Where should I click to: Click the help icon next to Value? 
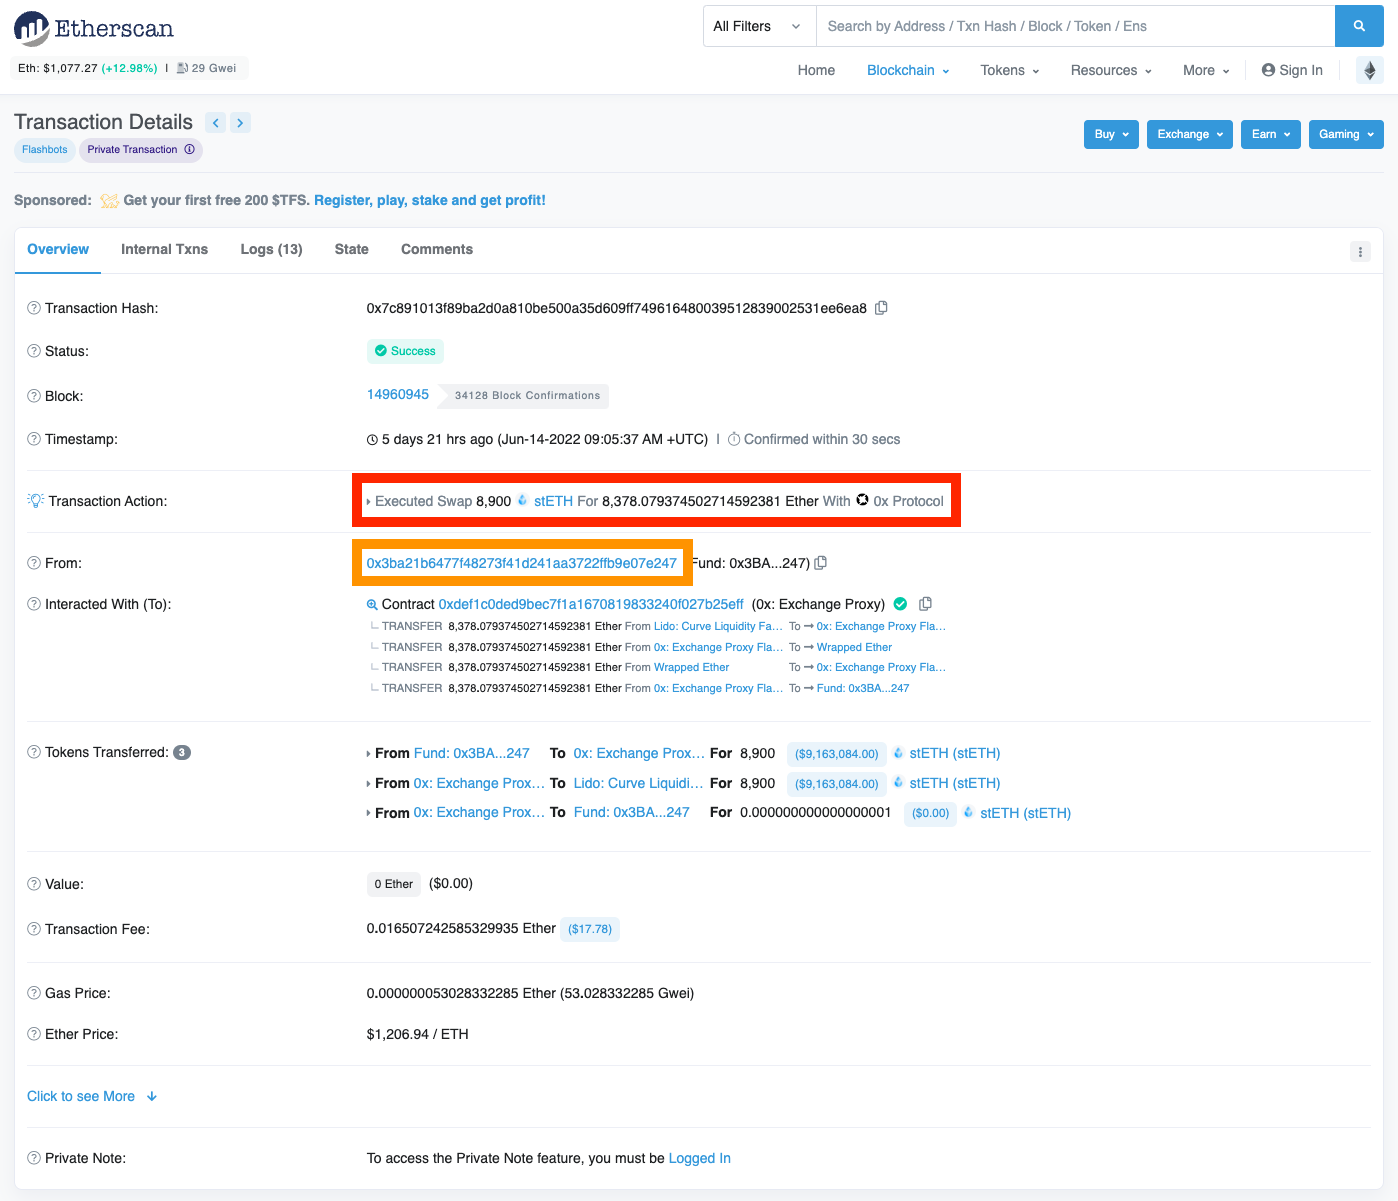point(34,884)
